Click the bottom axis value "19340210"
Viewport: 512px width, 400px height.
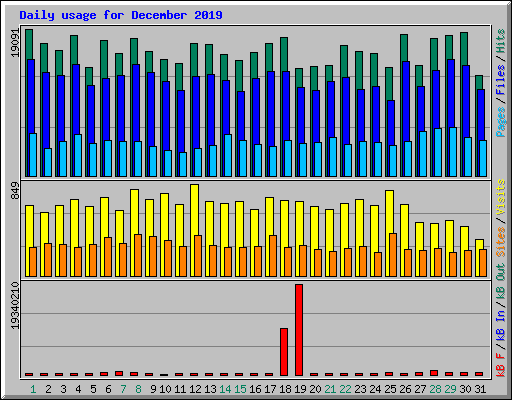15,305
